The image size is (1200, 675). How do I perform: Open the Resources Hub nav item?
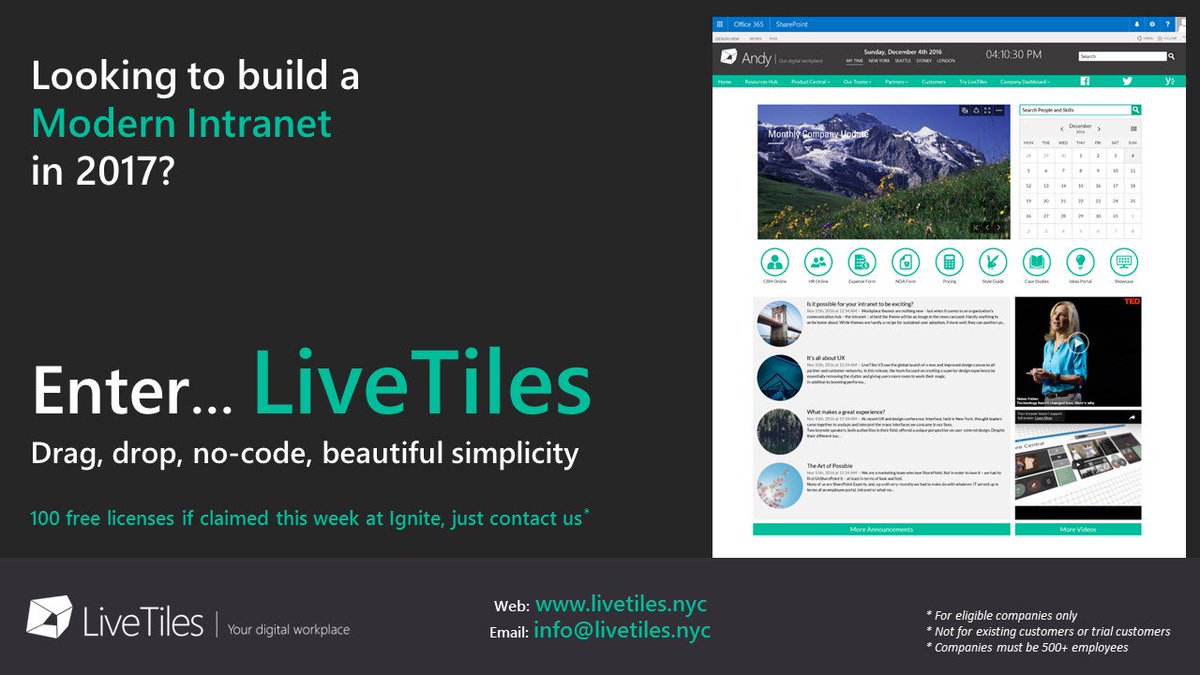[761, 81]
